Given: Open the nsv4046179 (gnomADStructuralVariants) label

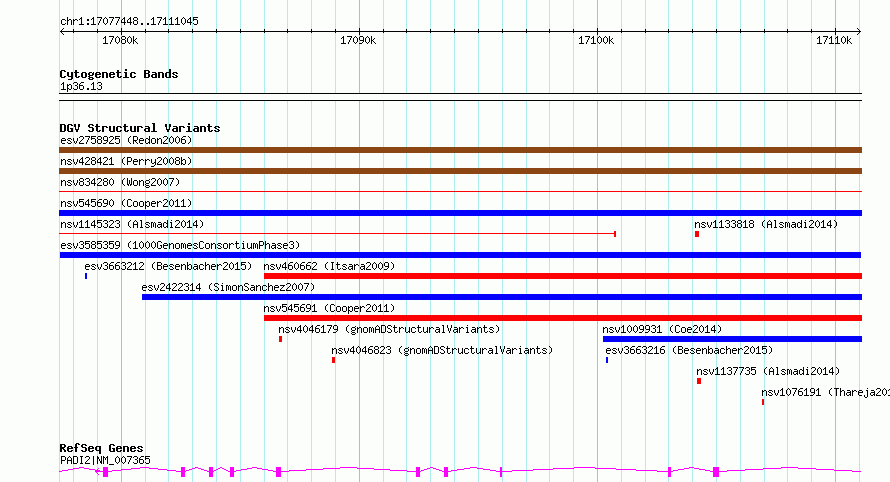Looking at the screenshot, I should pos(389,329).
